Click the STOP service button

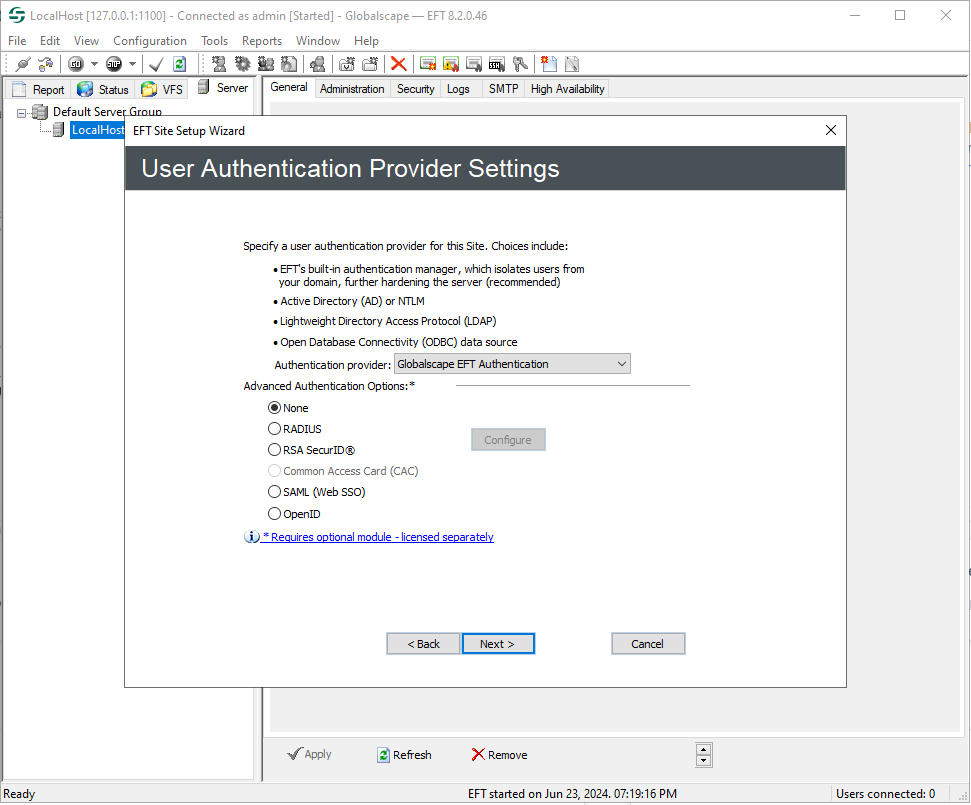pos(114,64)
